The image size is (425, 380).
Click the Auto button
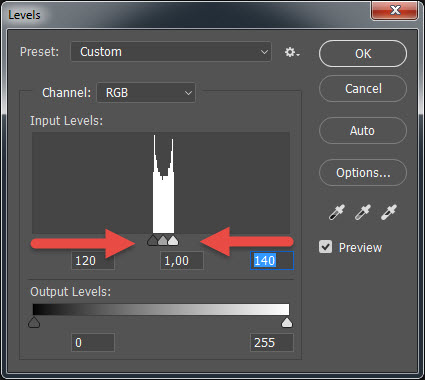coord(363,131)
